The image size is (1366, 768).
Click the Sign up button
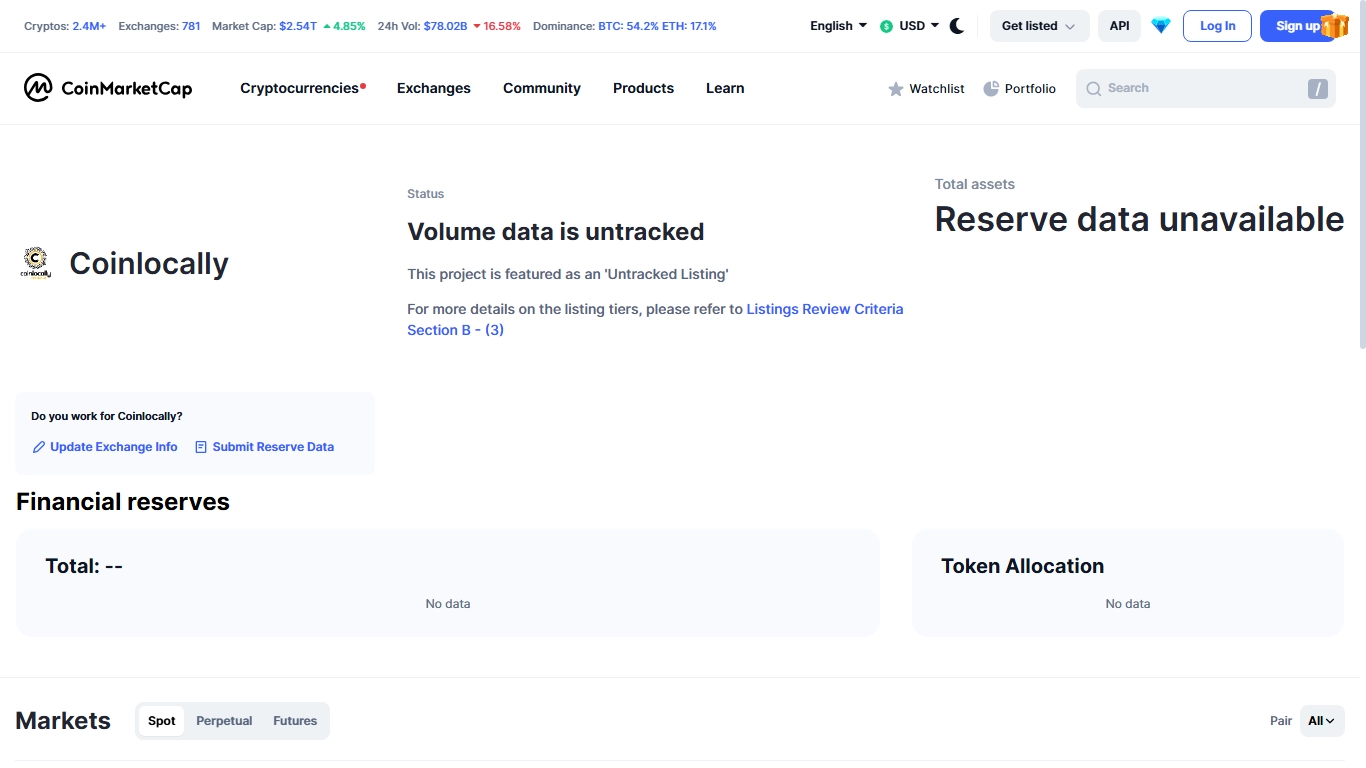click(x=1298, y=26)
